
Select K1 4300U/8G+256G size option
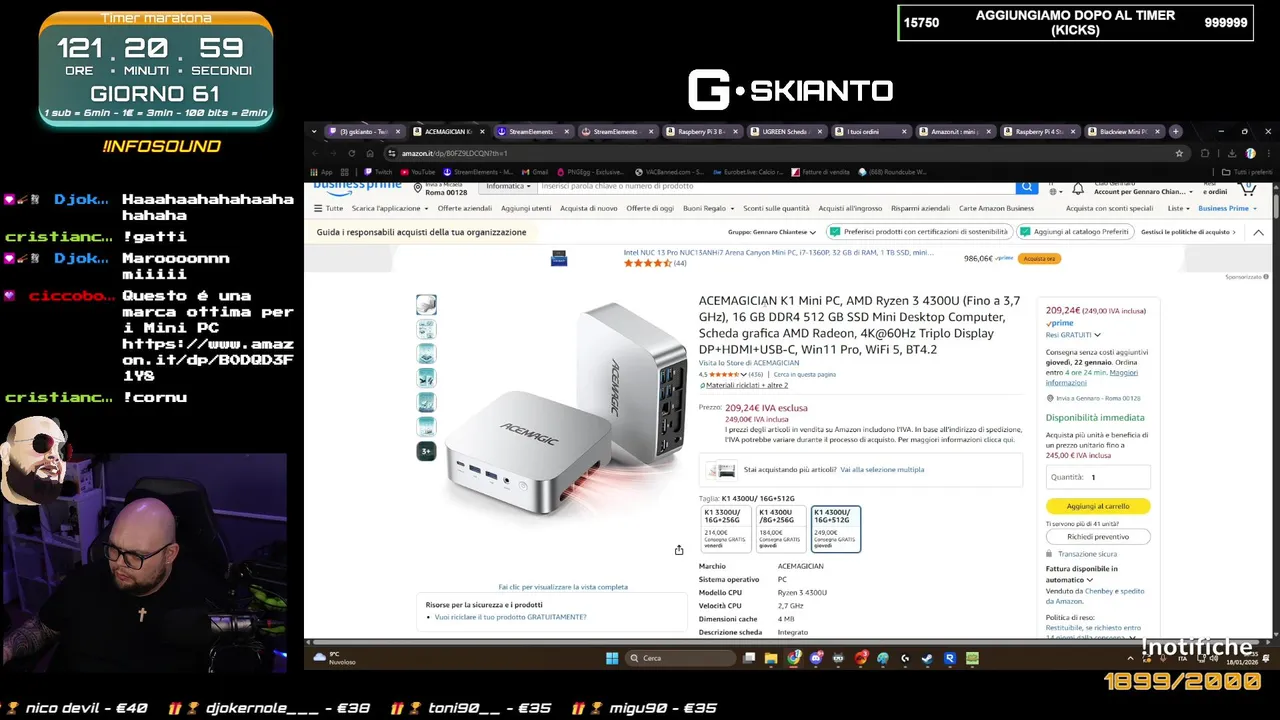pyautogui.click(x=780, y=529)
